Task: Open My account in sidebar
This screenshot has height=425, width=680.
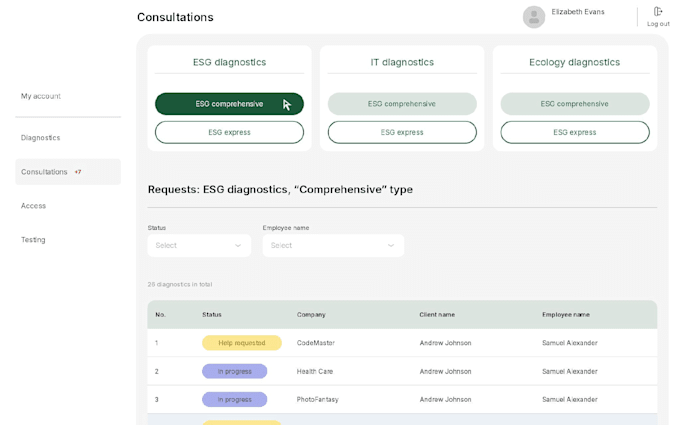Action: pyautogui.click(x=41, y=96)
